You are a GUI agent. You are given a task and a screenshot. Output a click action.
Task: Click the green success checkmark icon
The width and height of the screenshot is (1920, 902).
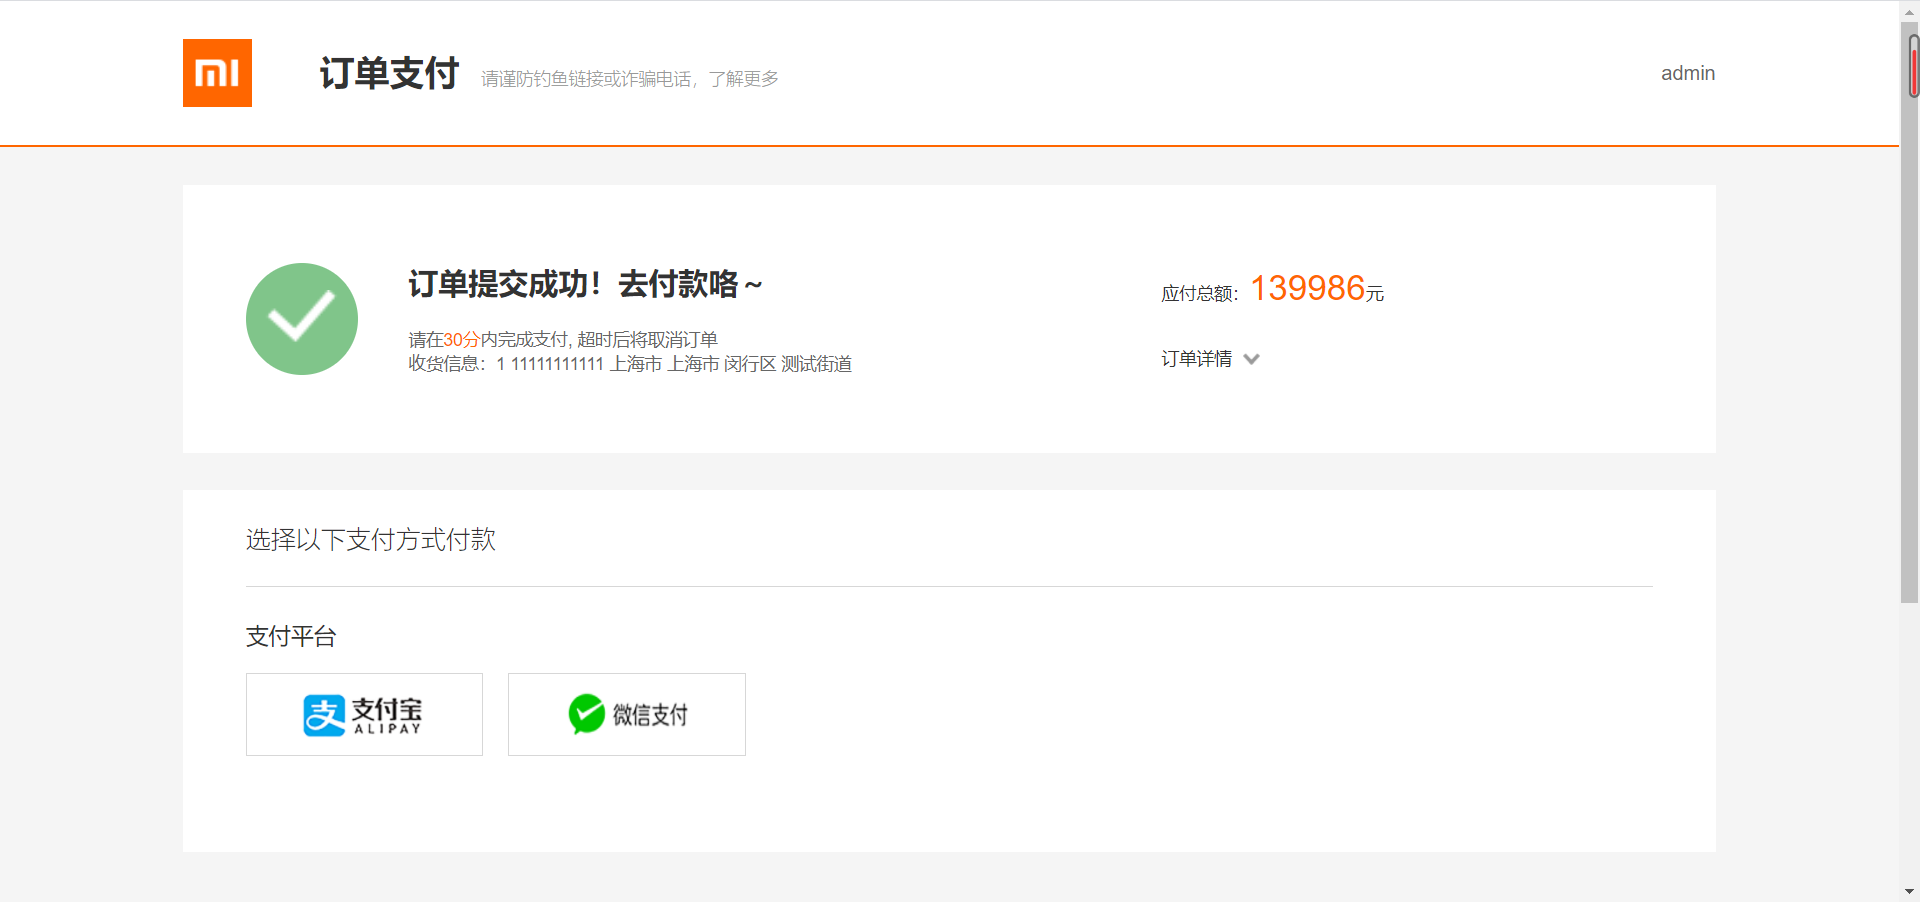(302, 319)
